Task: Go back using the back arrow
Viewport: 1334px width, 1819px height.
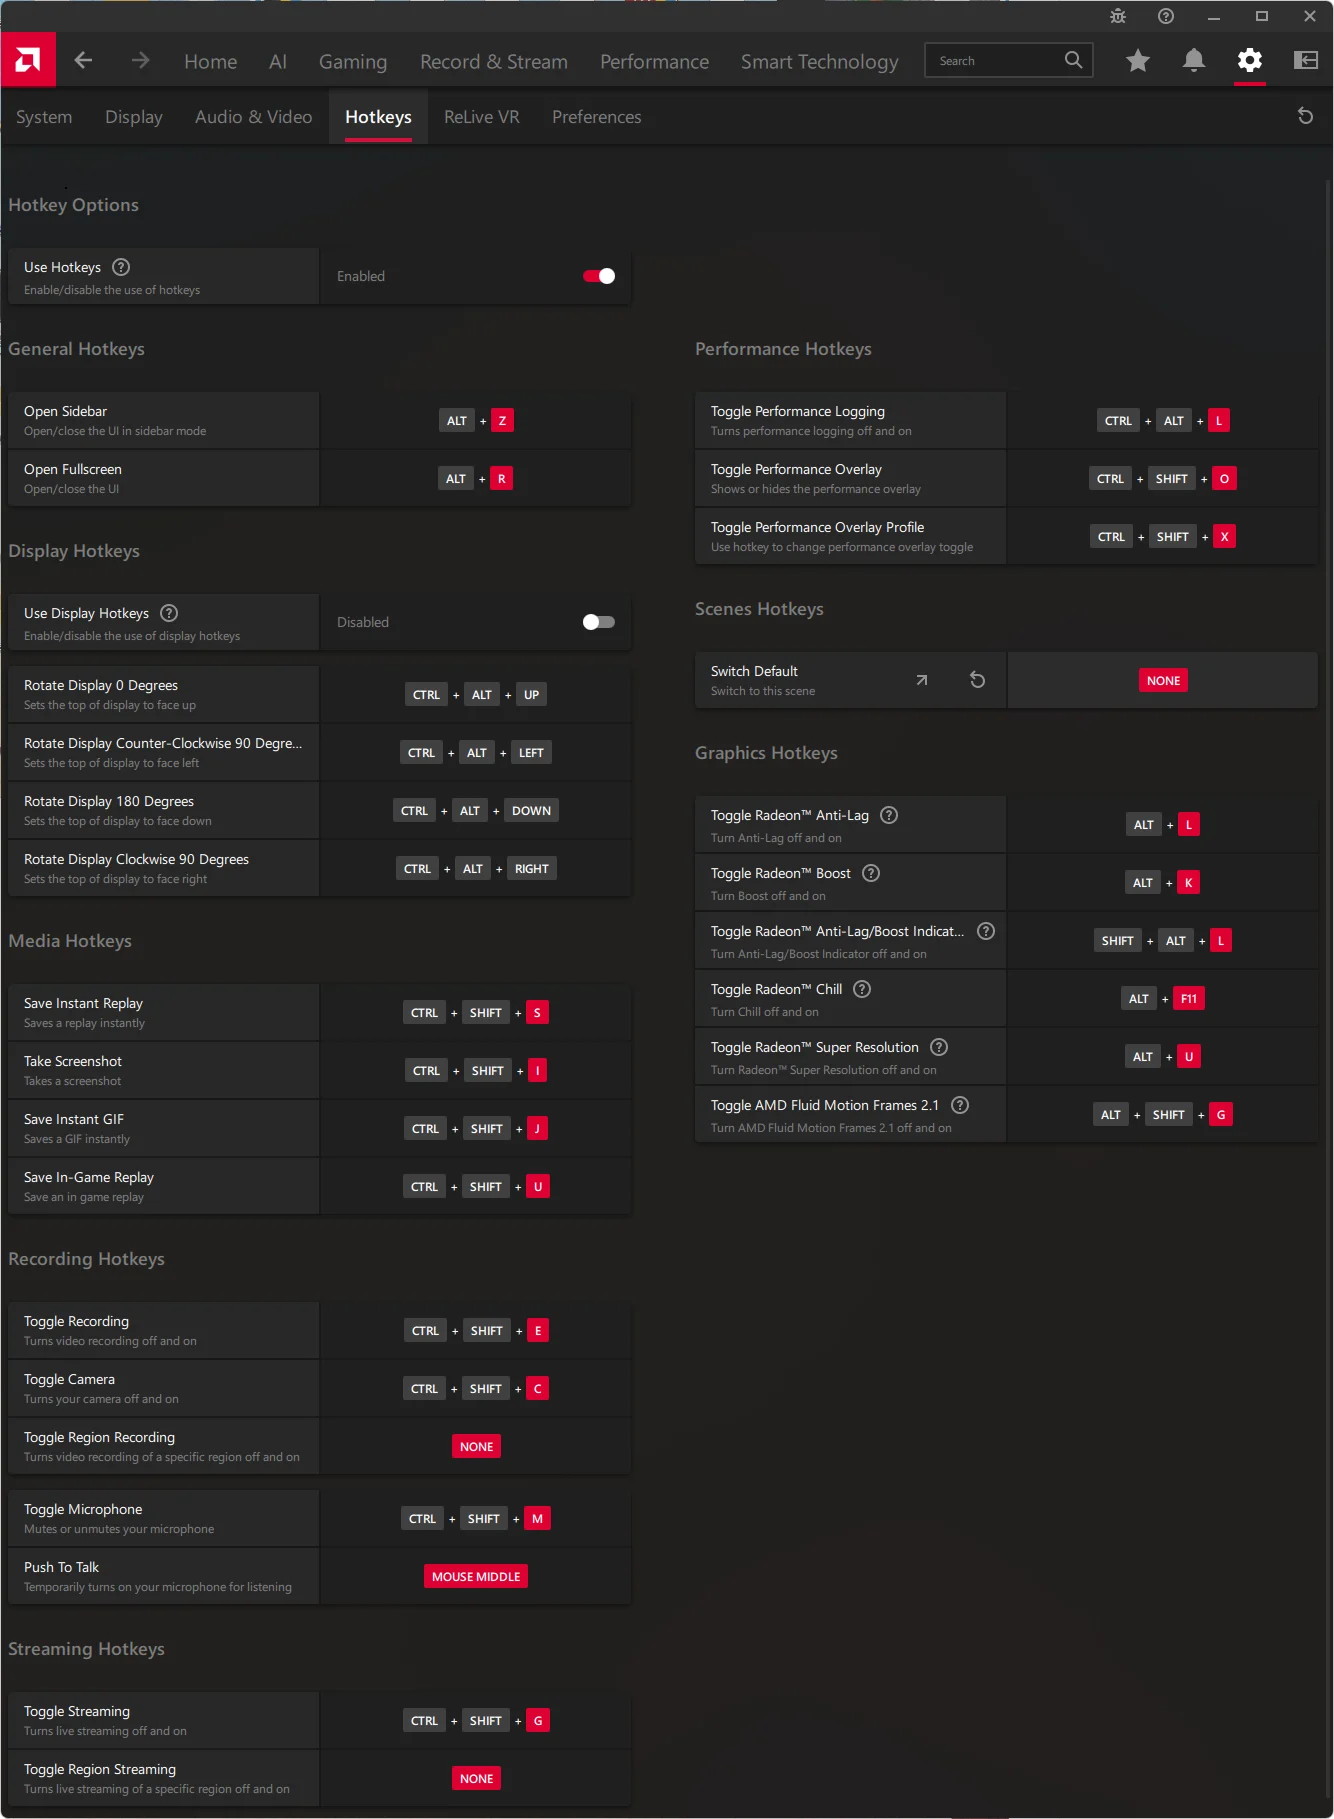Action: click(x=83, y=61)
